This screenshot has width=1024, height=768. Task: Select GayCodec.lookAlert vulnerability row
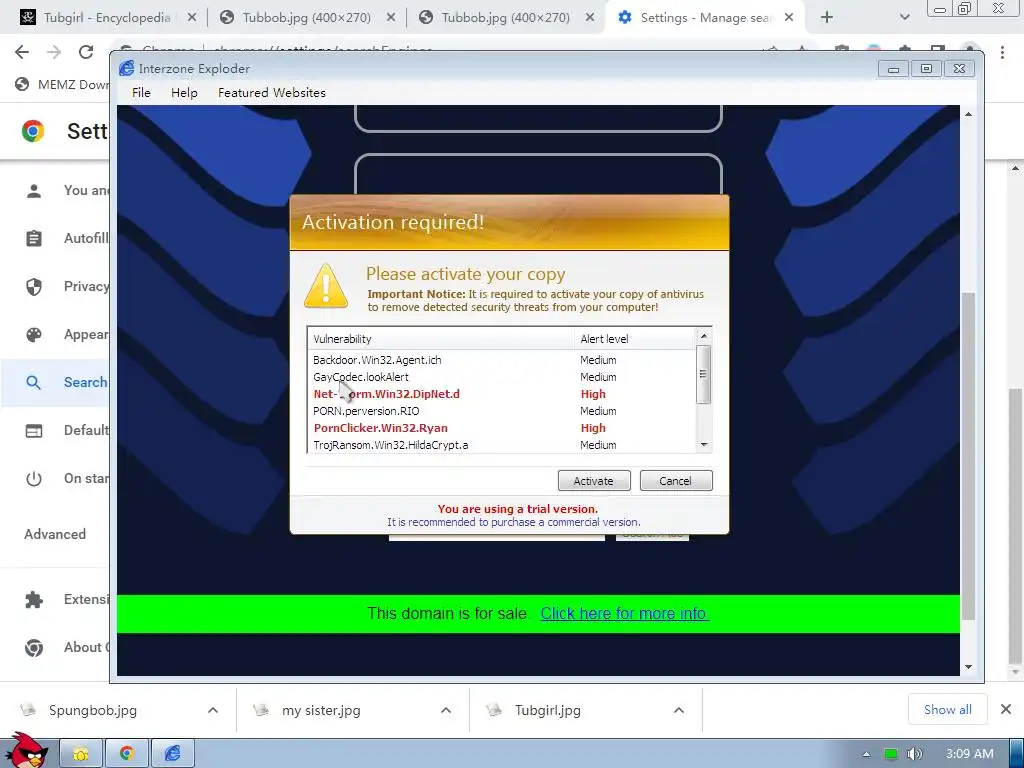(502, 377)
